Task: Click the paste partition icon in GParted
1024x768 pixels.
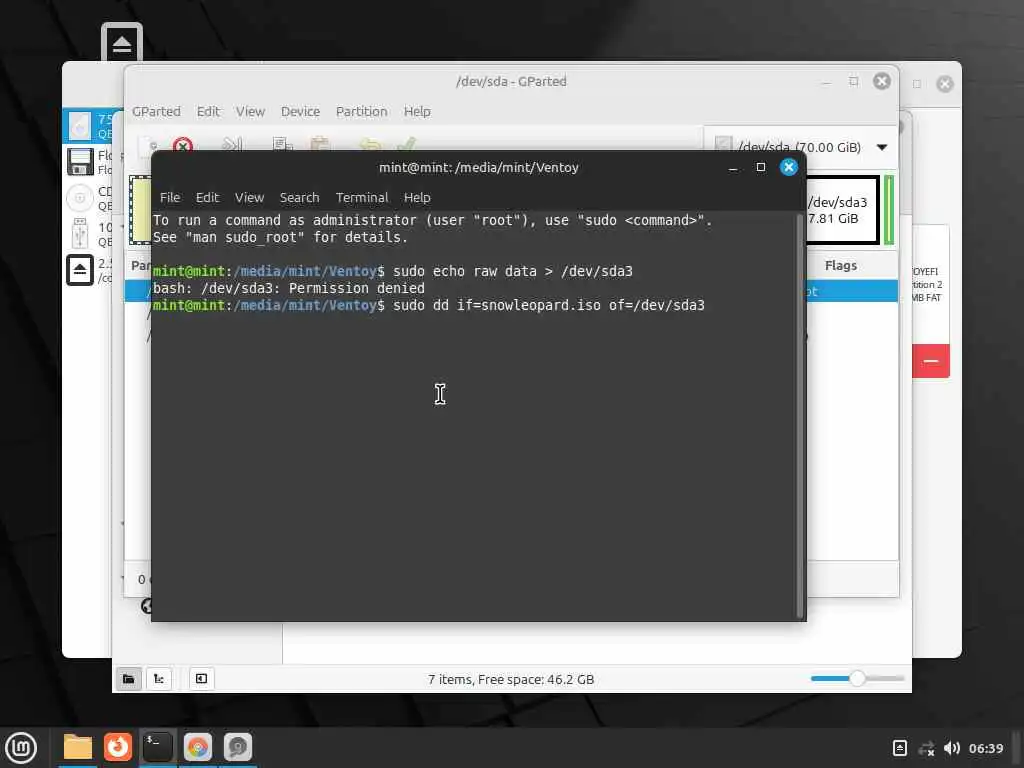Action: [x=320, y=144]
